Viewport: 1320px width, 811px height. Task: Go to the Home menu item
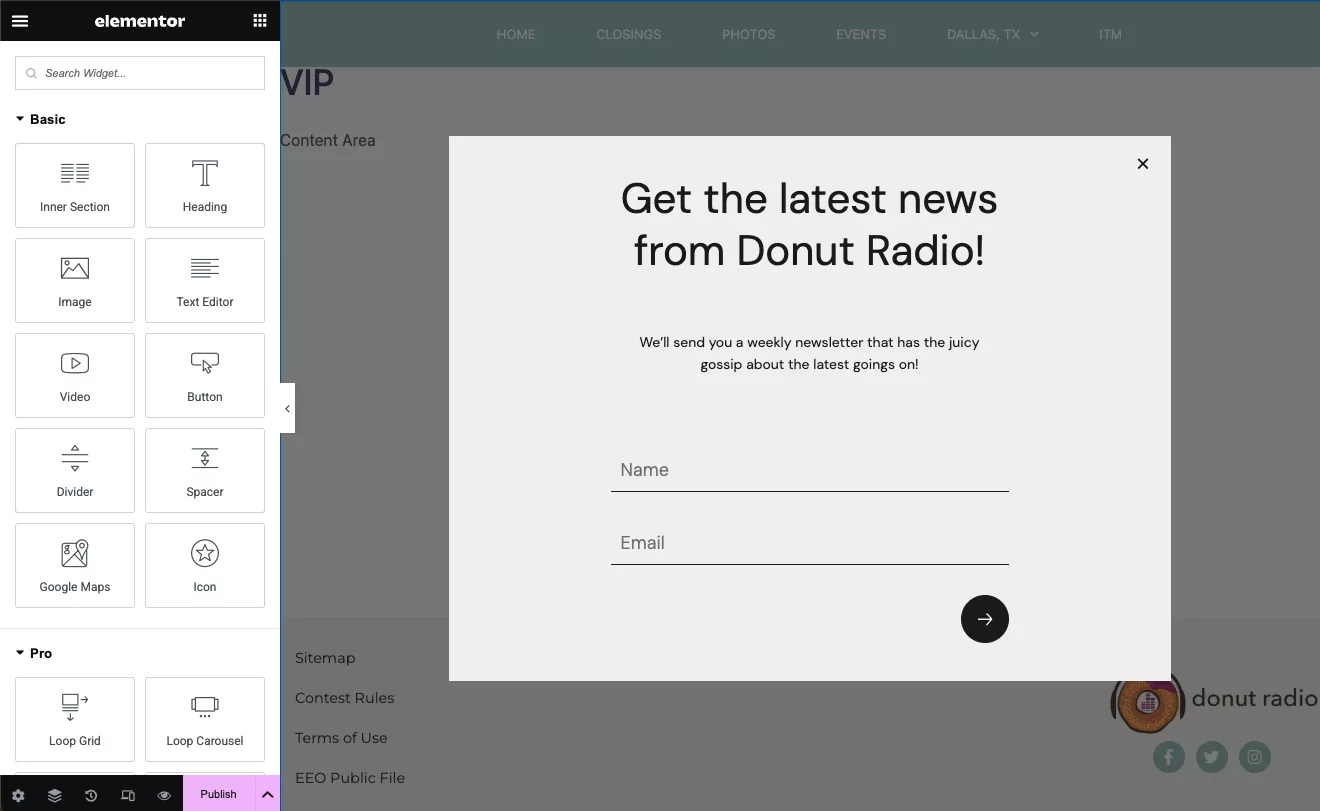[516, 34]
